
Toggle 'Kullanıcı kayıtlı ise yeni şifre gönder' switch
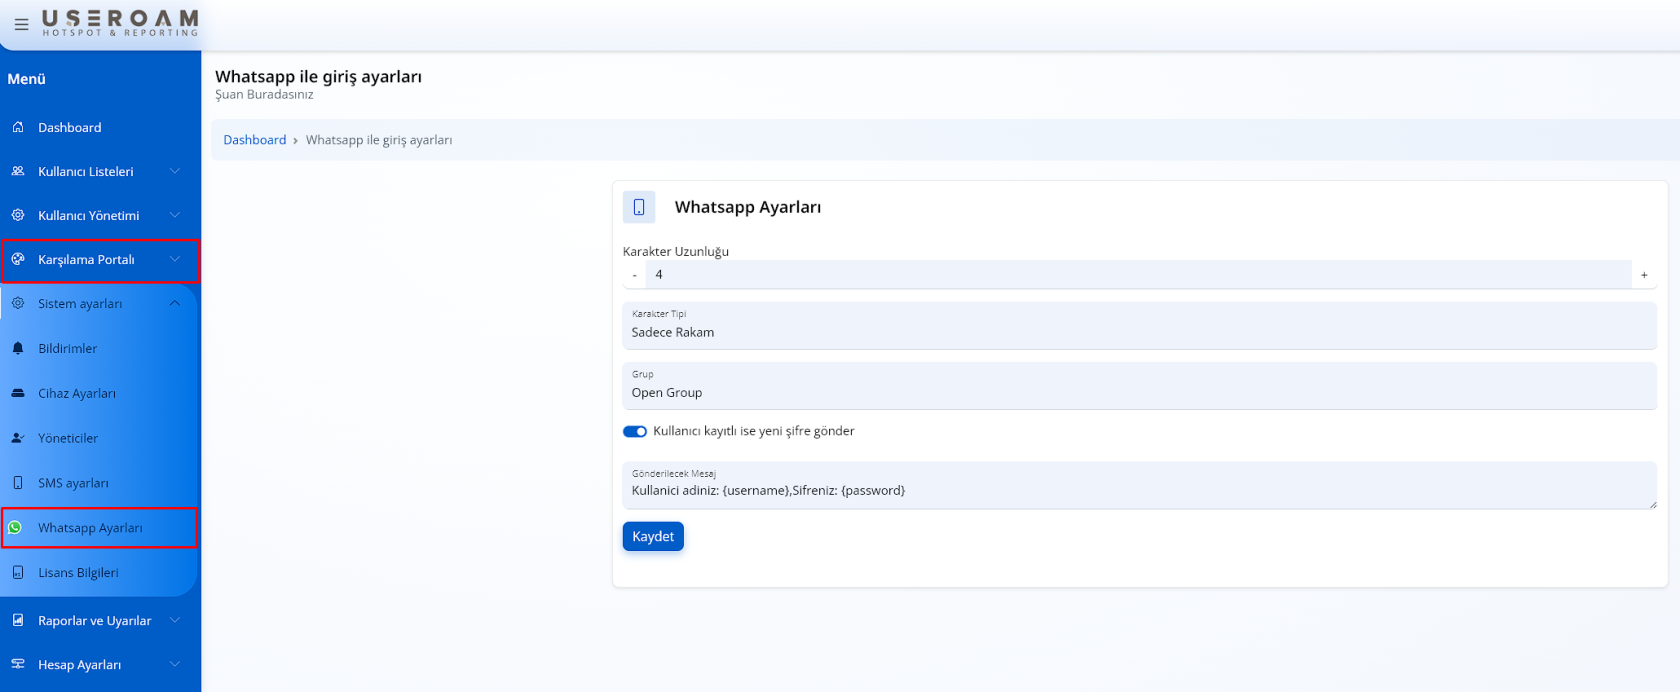click(635, 432)
